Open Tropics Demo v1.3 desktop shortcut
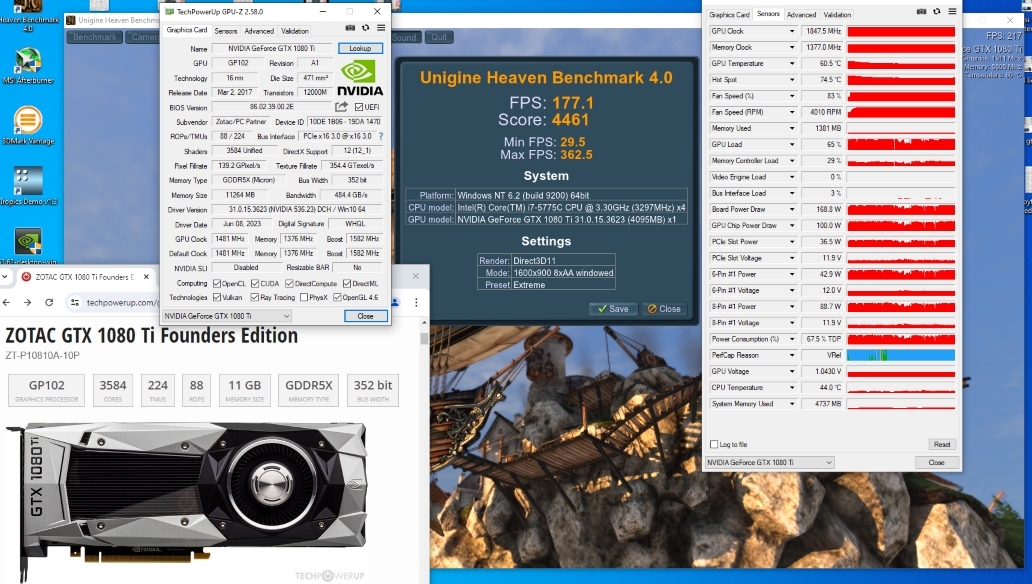1032x584 pixels. tap(28, 186)
